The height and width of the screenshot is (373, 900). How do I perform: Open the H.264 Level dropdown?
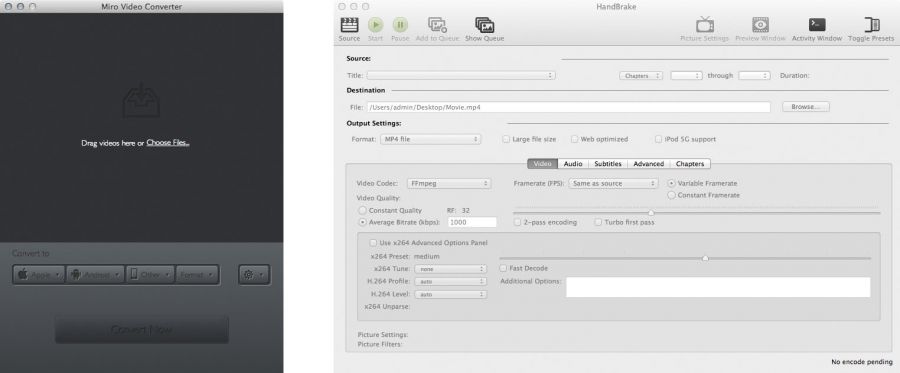pos(451,294)
